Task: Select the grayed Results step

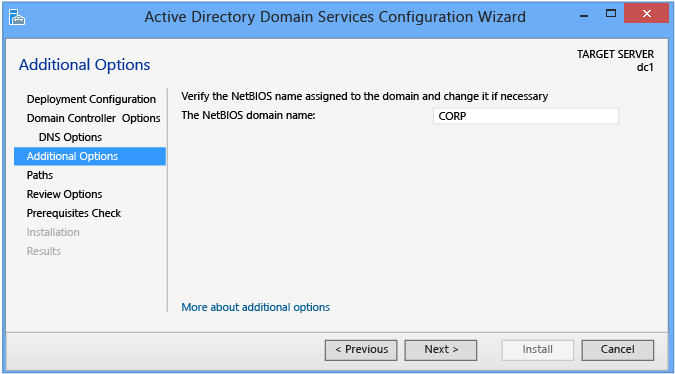Action: point(43,251)
